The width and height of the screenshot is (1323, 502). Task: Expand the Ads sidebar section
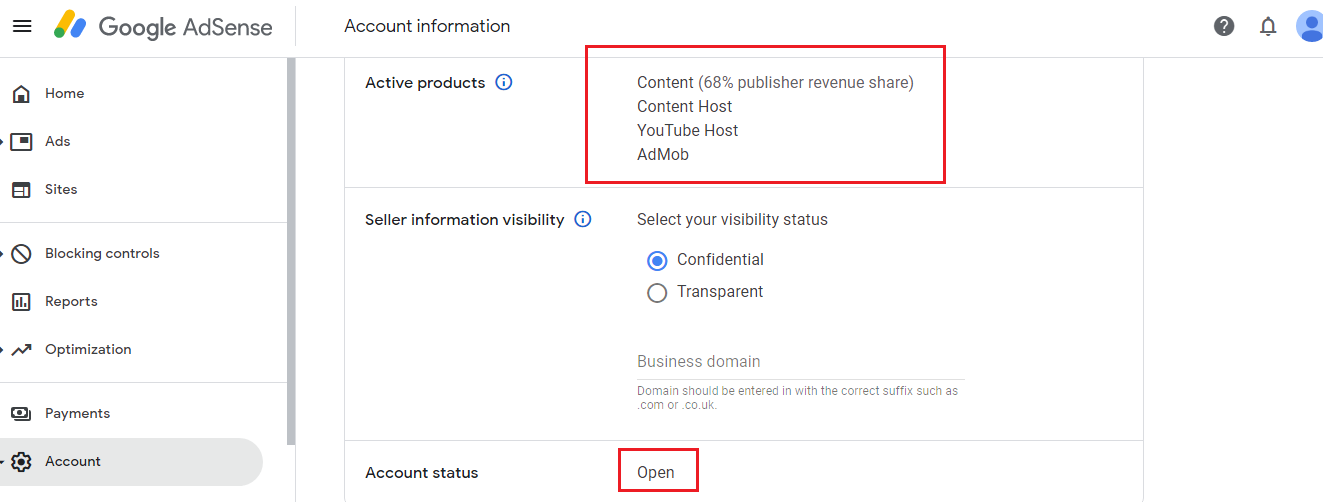3,142
